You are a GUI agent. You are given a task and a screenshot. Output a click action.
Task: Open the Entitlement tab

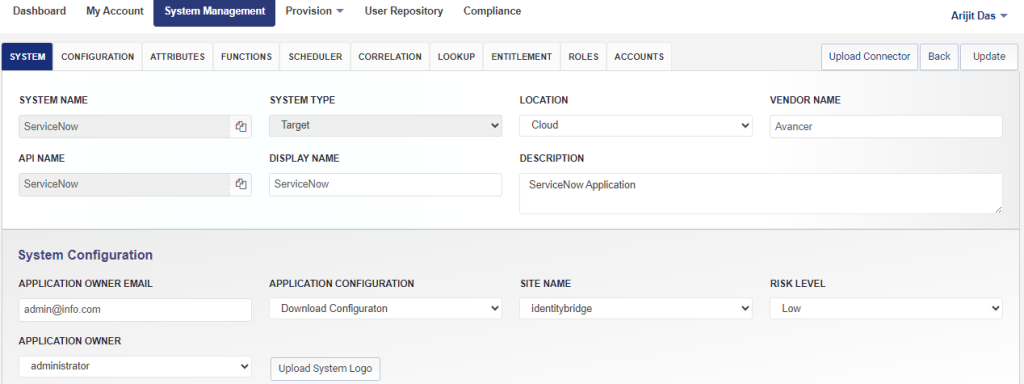point(522,57)
